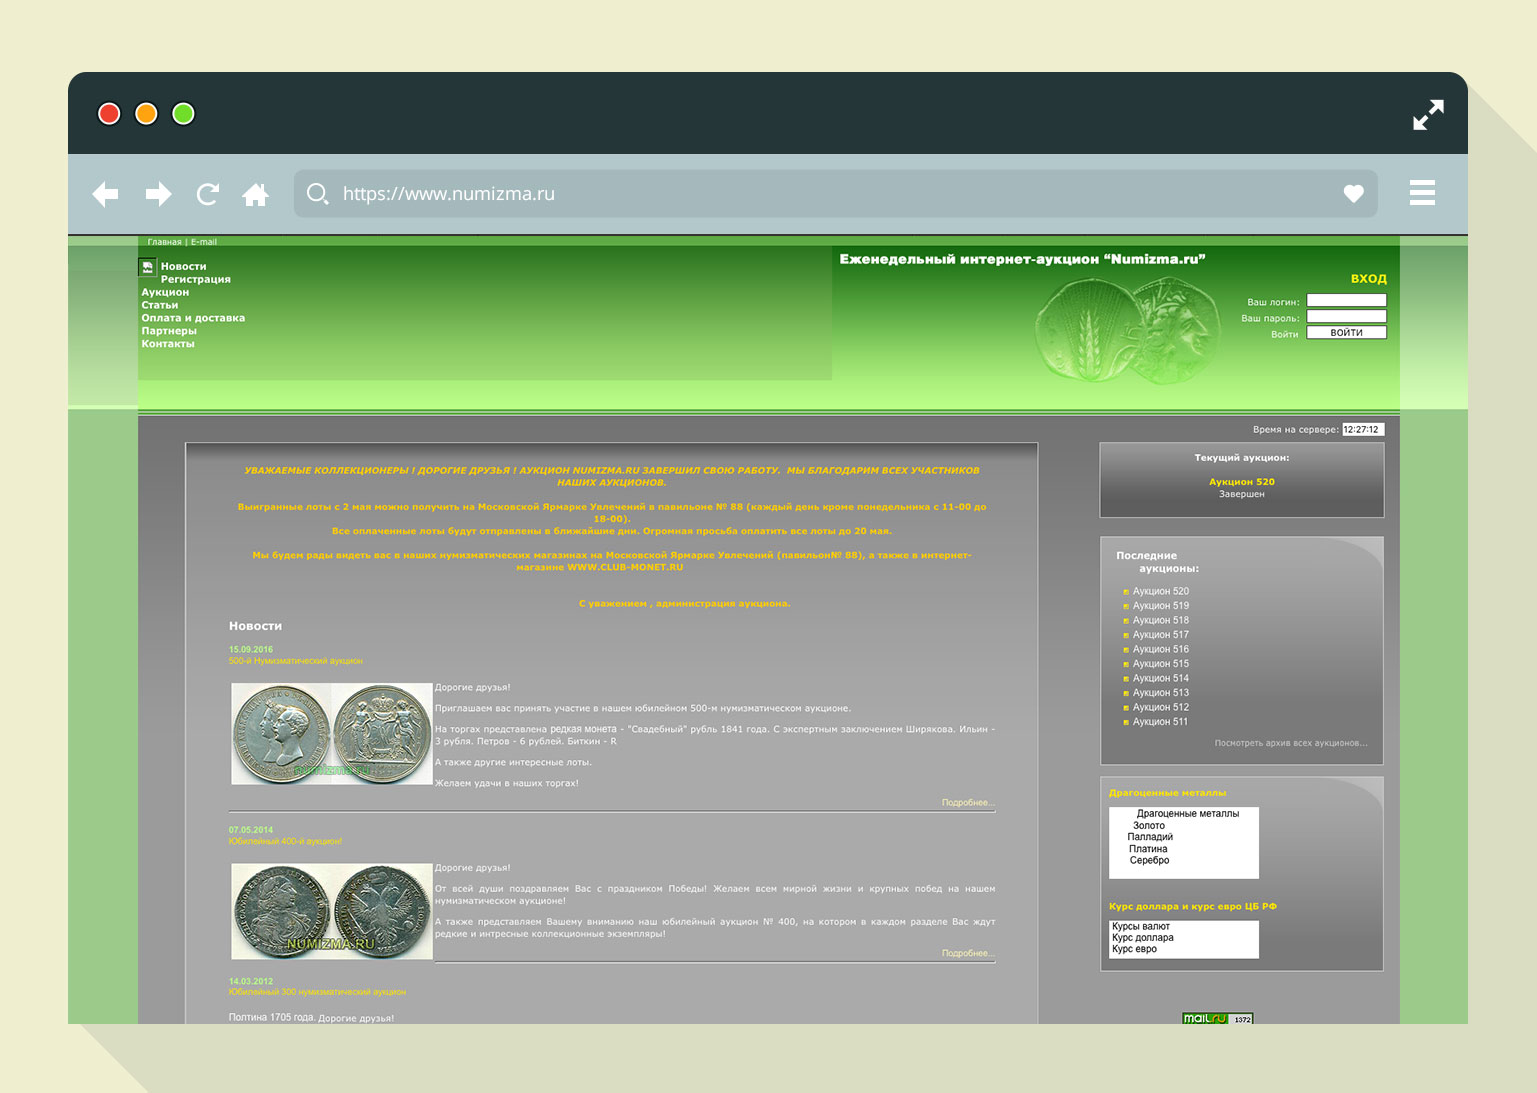Select Аукцион 516 in the list
Image resolution: width=1537 pixels, height=1093 pixels.
point(1161,650)
